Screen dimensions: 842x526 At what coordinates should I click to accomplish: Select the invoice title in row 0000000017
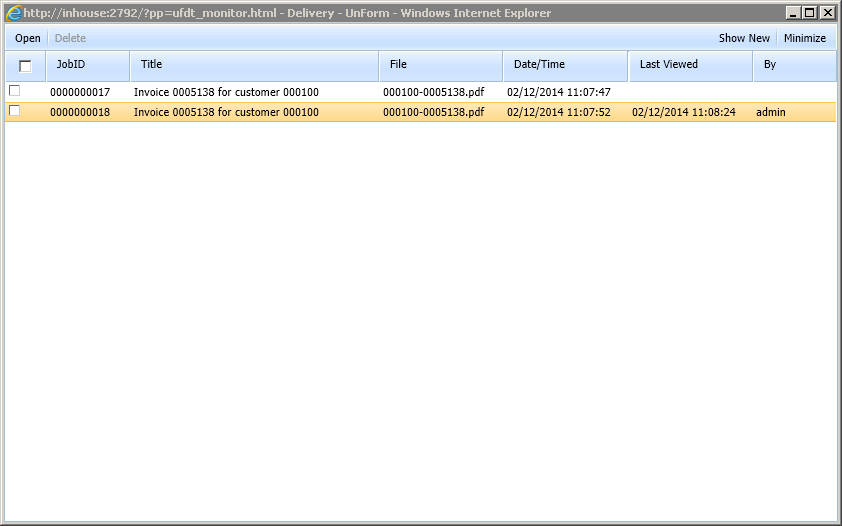tap(226, 92)
